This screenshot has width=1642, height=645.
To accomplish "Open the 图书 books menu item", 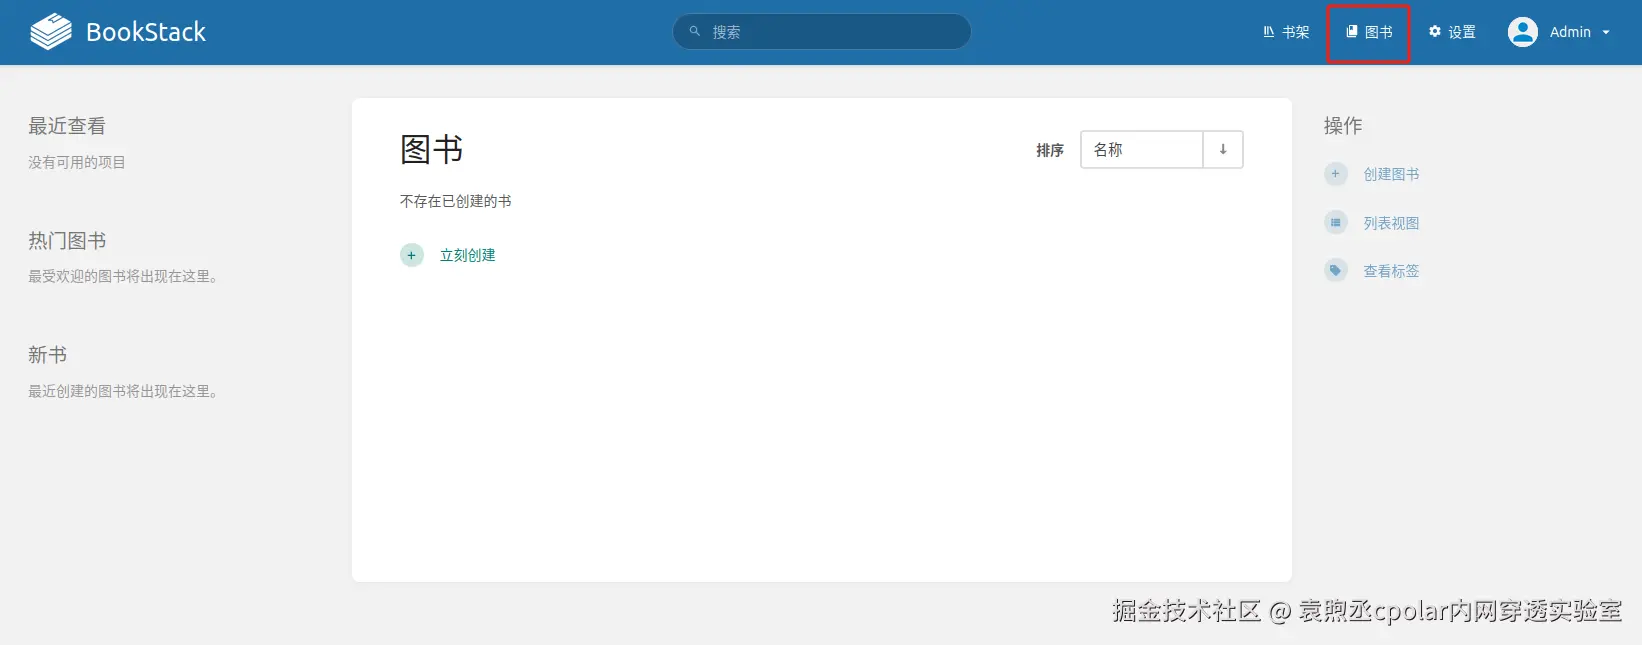I will (1369, 32).
